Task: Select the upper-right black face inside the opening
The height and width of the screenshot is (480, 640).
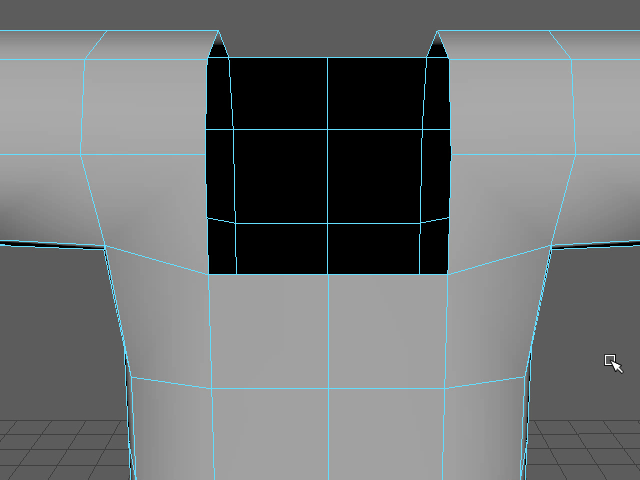Action: [377, 94]
